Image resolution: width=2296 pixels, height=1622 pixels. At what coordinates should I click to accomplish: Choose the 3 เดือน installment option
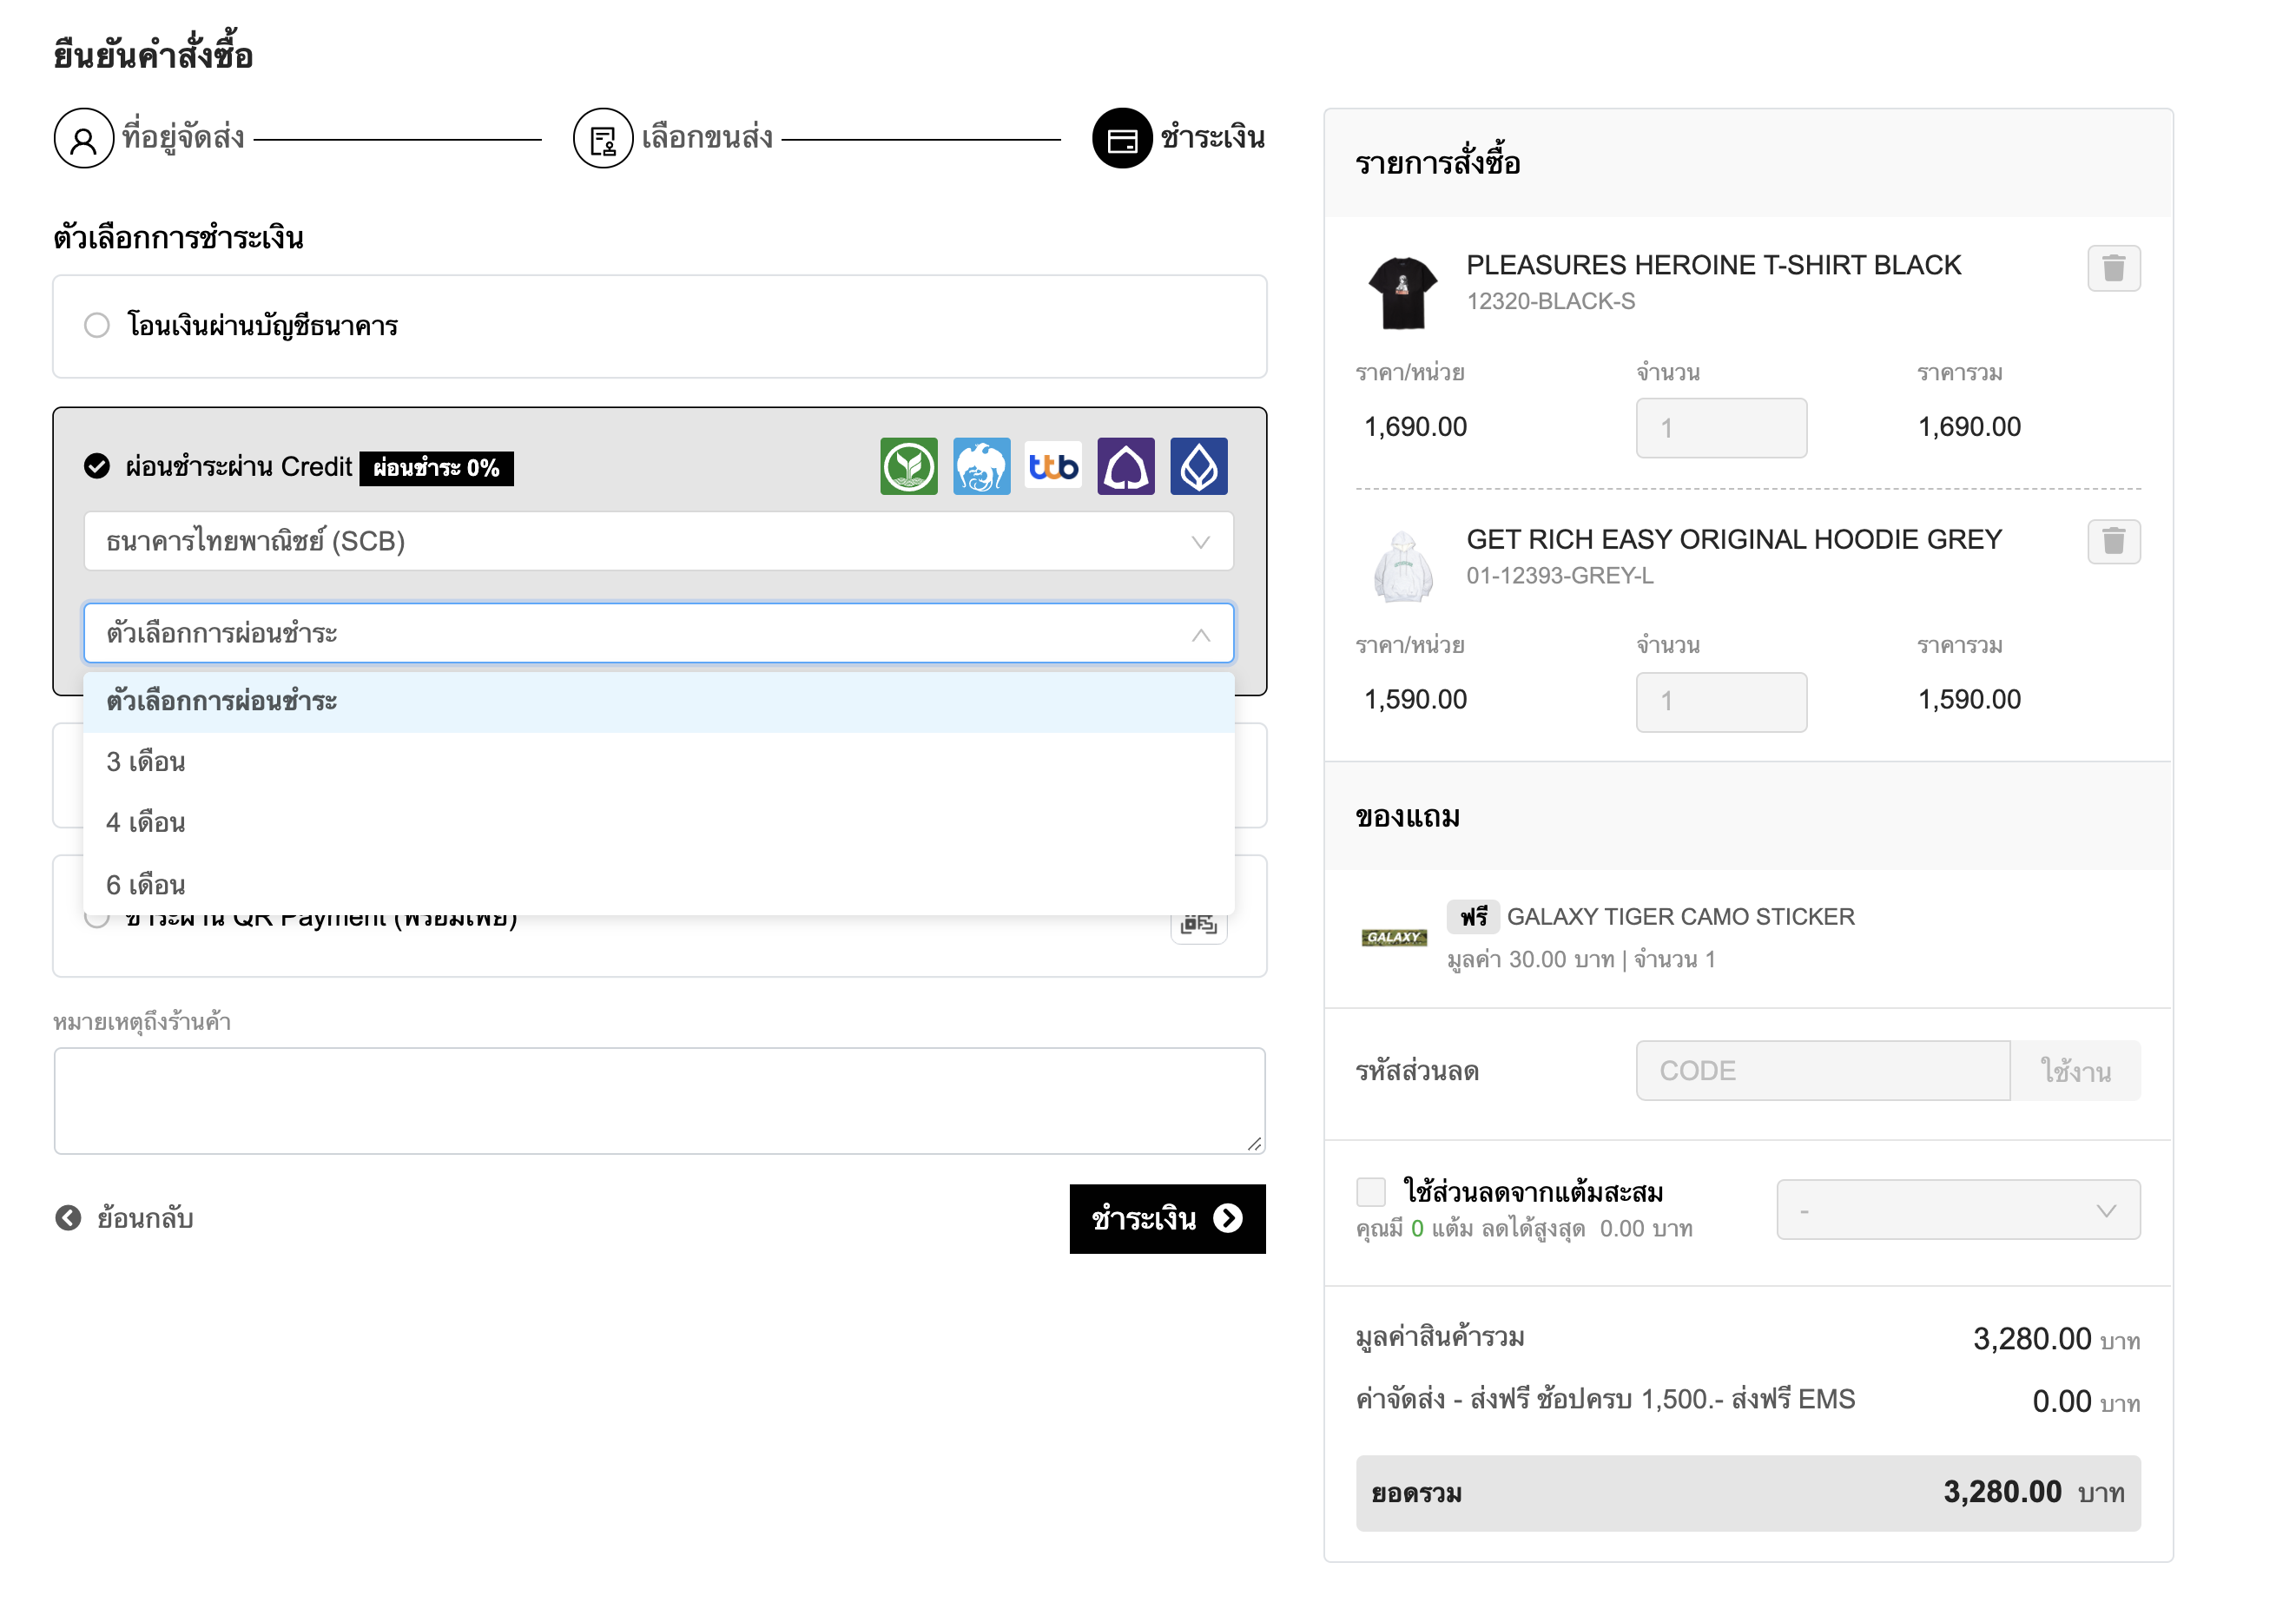click(x=146, y=762)
